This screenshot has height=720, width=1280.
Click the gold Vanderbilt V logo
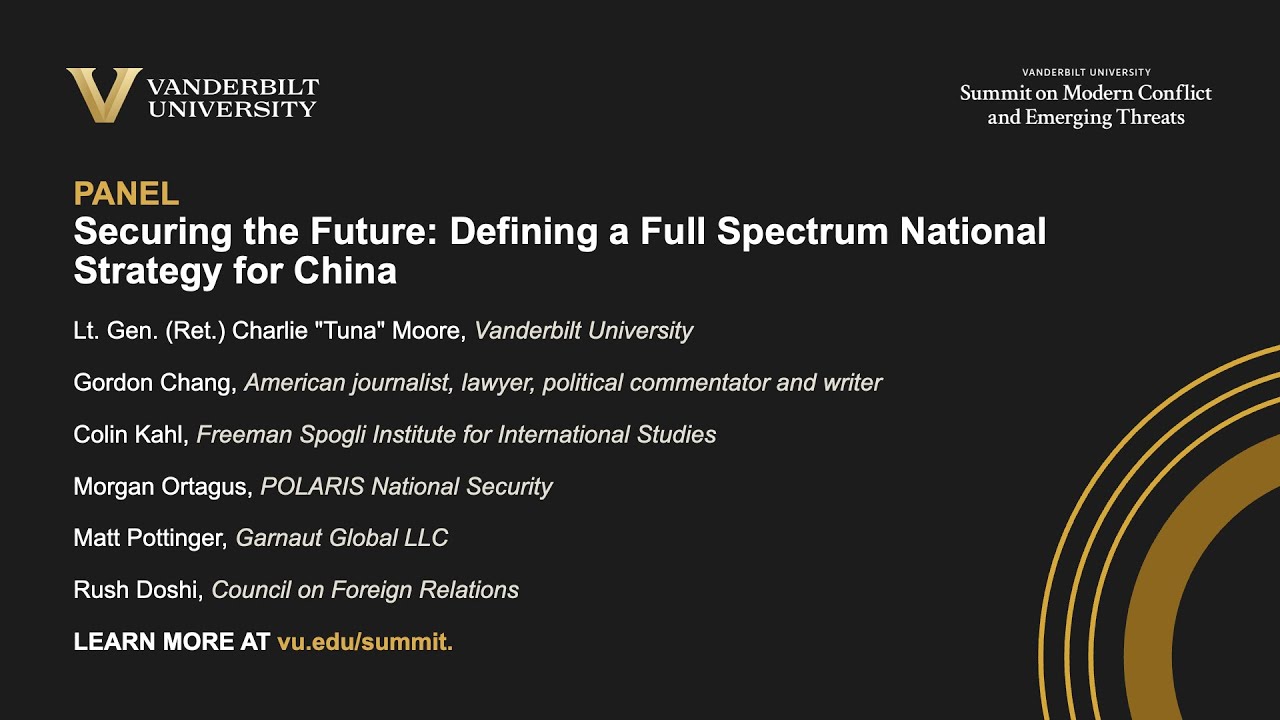pyautogui.click(x=103, y=95)
